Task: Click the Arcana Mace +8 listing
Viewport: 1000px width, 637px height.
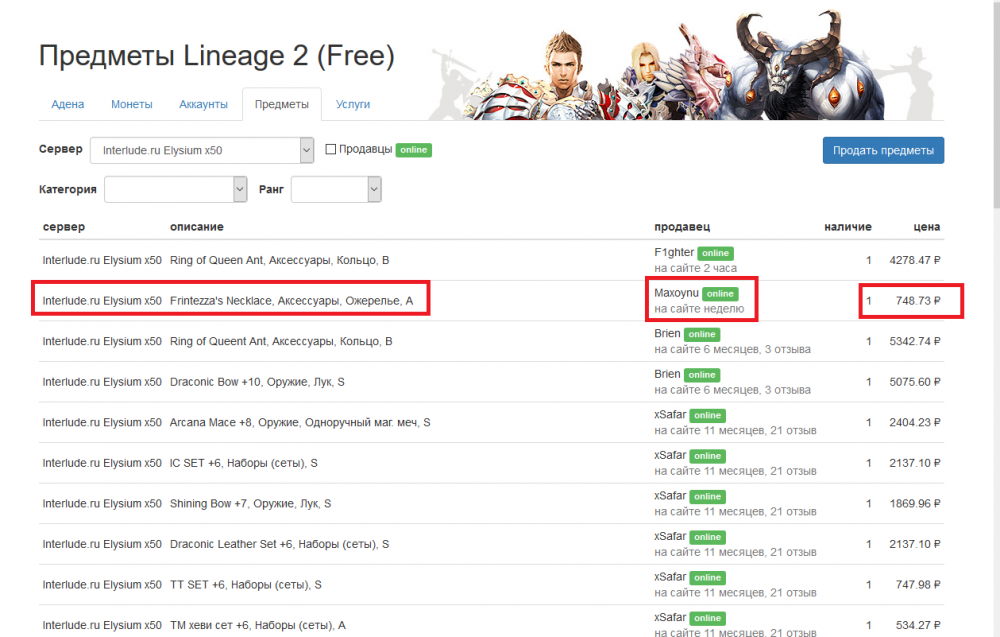Action: pyautogui.click(x=300, y=423)
